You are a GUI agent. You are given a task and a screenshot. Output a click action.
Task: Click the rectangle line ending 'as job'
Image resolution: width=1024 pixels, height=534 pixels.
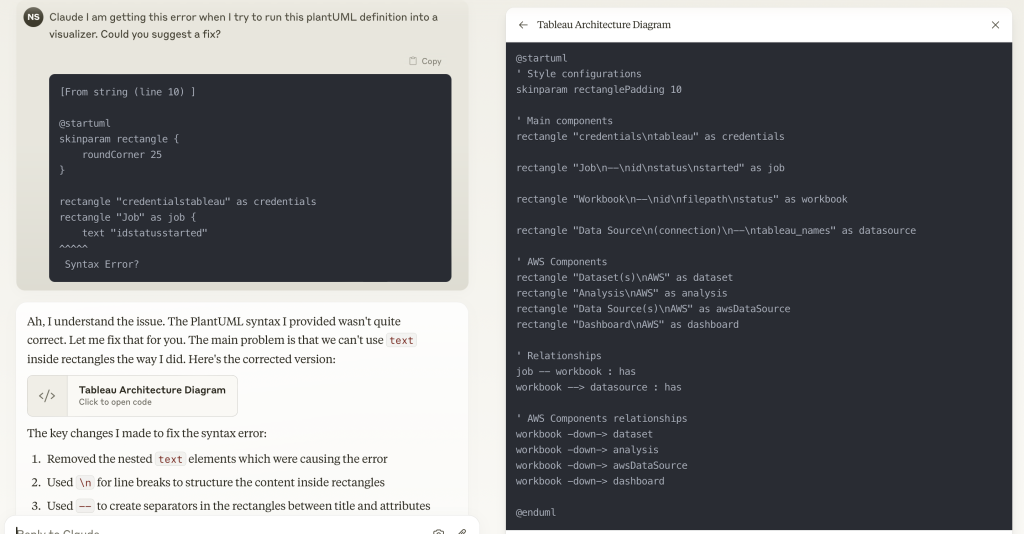(650, 168)
